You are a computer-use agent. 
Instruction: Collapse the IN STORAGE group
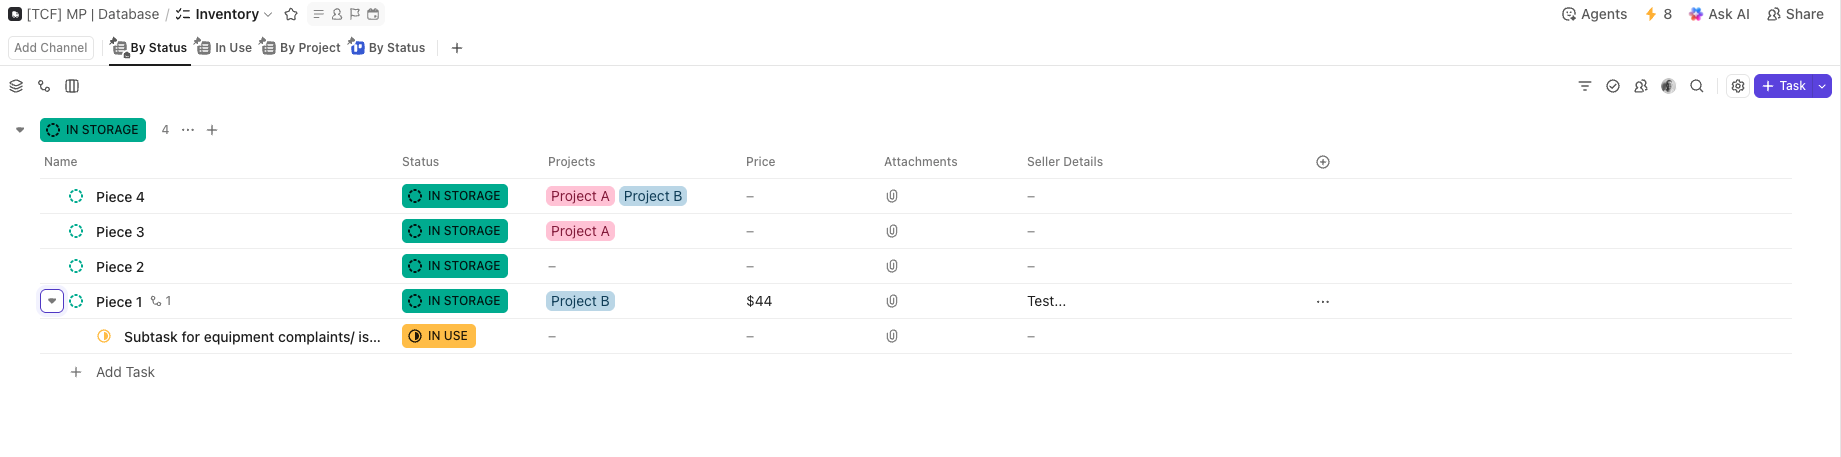point(20,130)
